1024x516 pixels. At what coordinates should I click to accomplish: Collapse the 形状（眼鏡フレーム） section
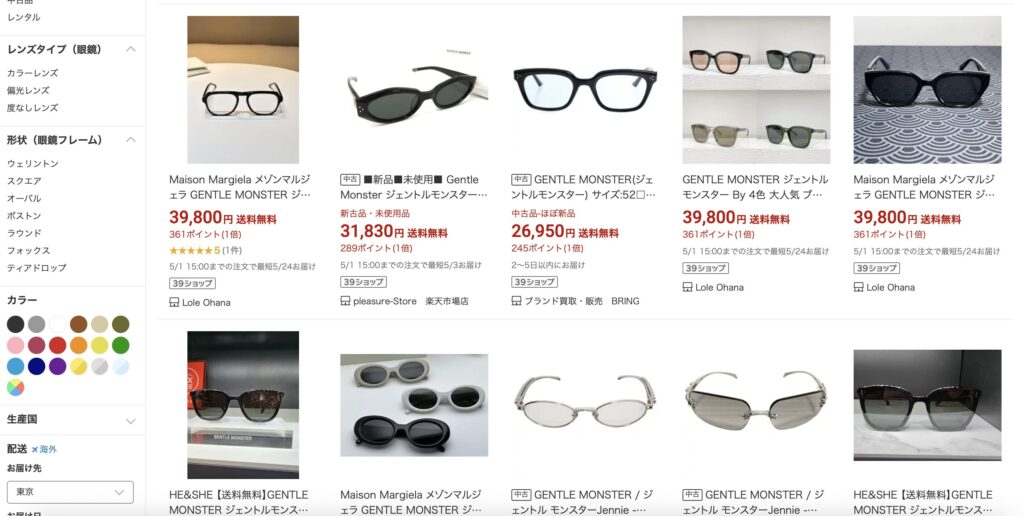(x=131, y=140)
